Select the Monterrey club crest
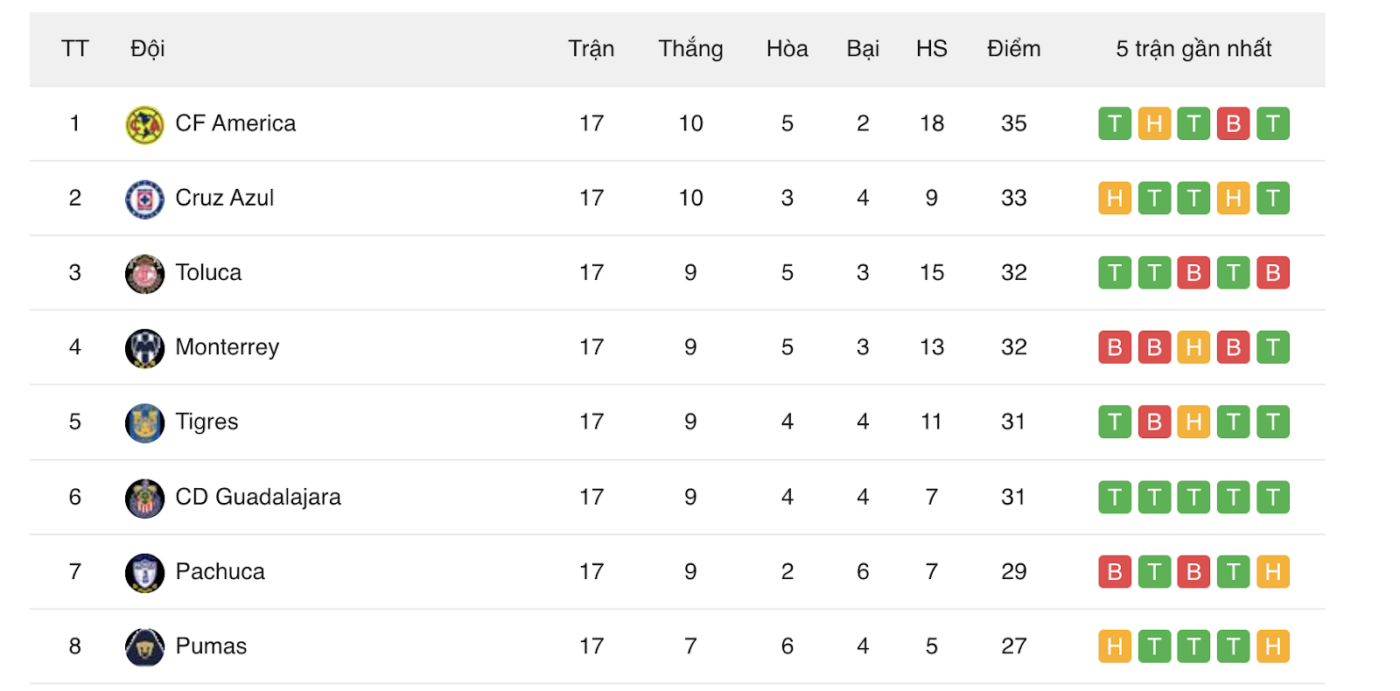 pyautogui.click(x=145, y=348)
